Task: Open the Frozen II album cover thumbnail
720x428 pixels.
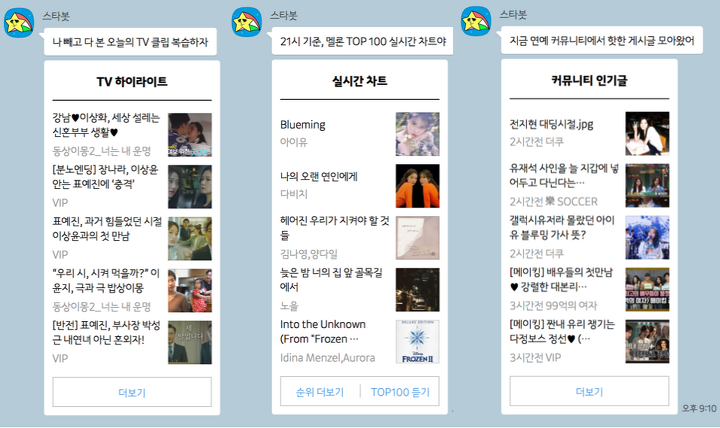Action: coord(417,342)
